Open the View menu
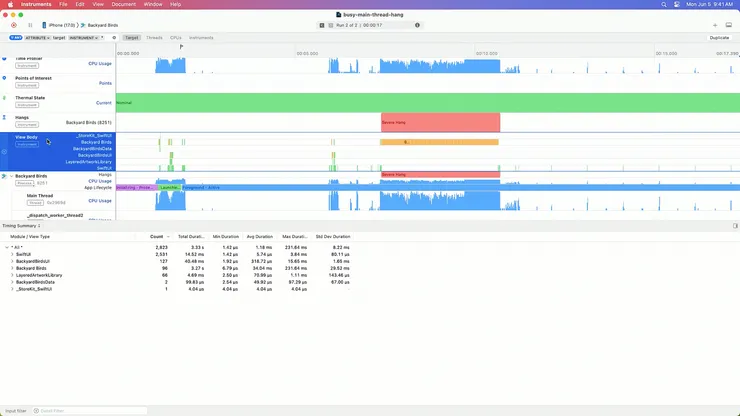Image resolution: width=740 pixels, height=416 pixels. point(98,4)
